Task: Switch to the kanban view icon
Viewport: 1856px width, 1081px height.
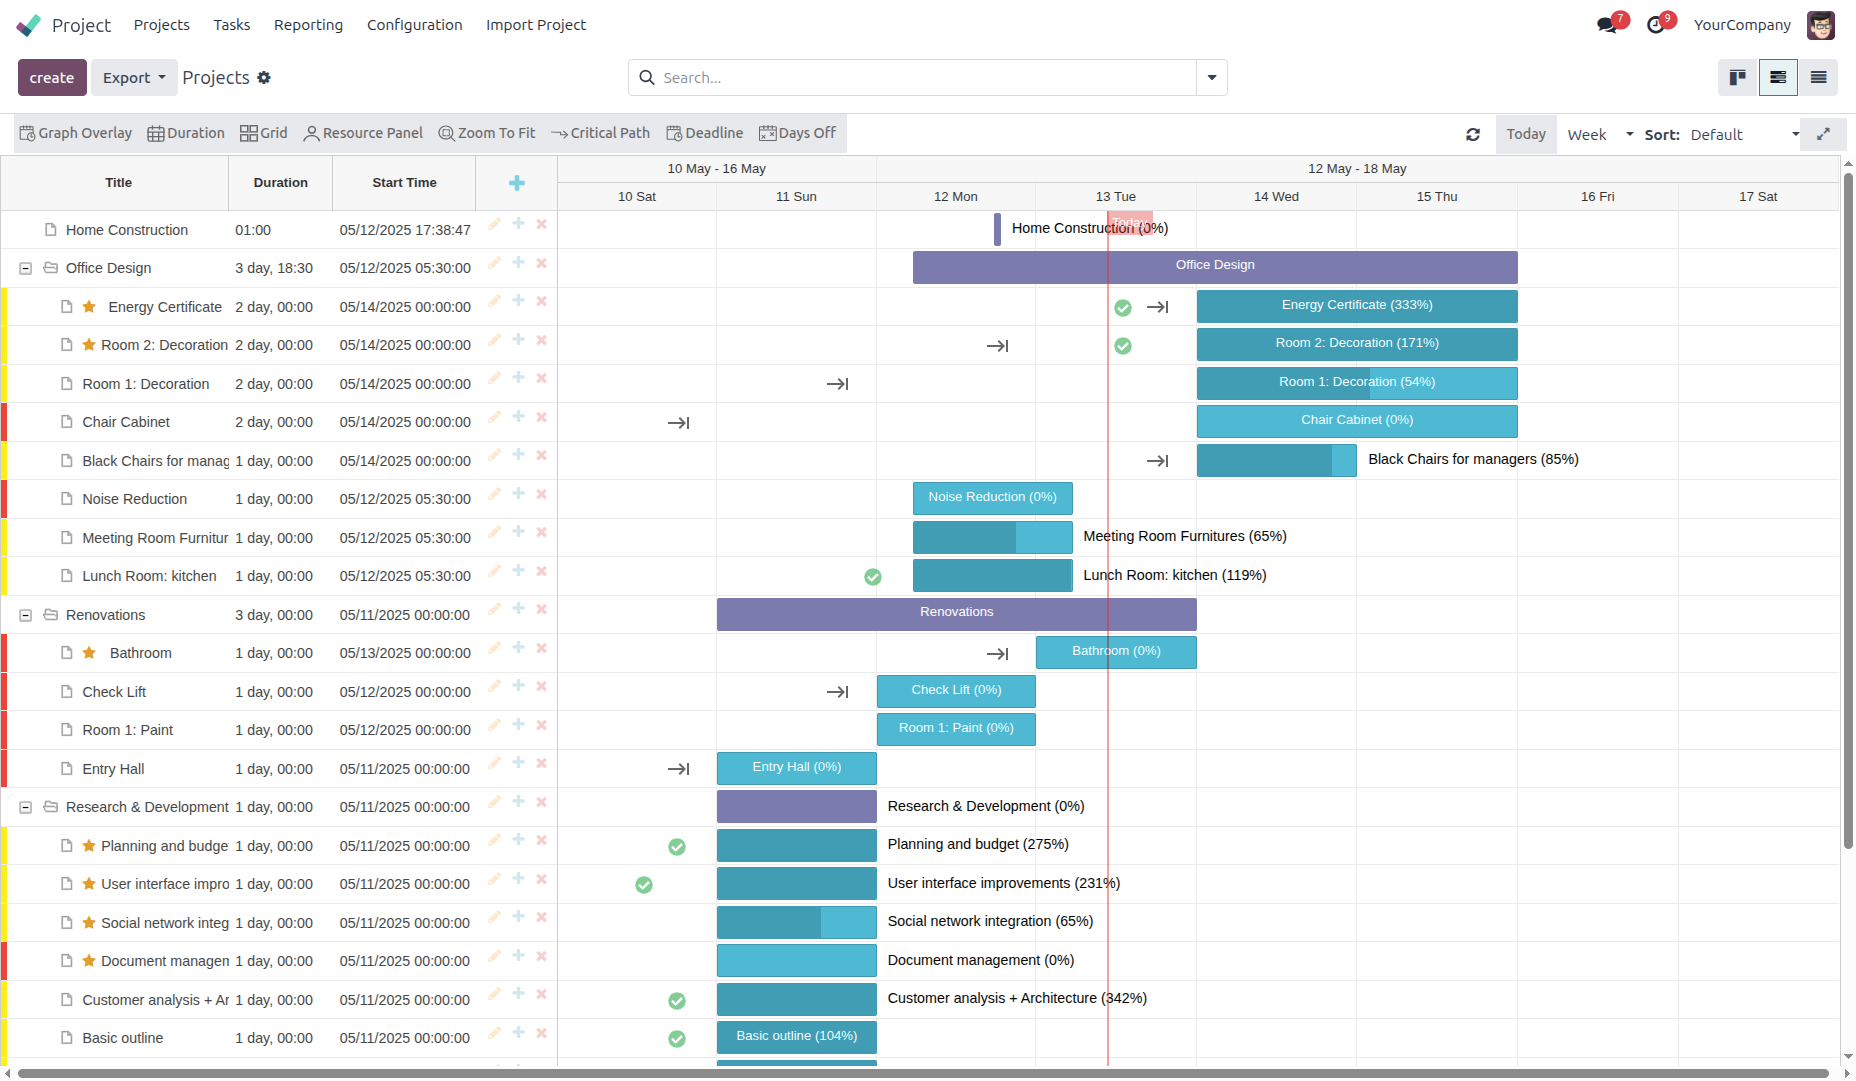Action: click(1738, 78)
